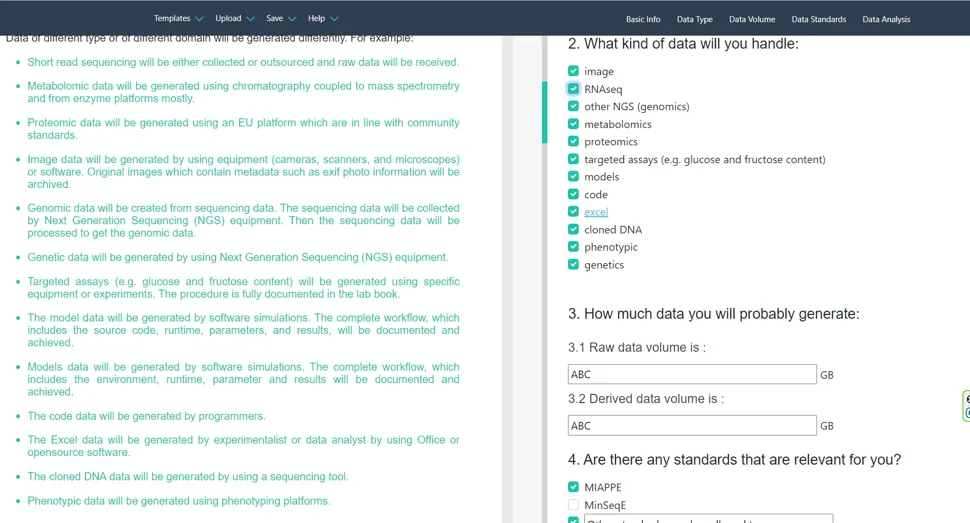Image resolution: width=970 pixels, height=523 pixels.
Task: Open the Save dropdown menu
Action: [x=281, y=19]
